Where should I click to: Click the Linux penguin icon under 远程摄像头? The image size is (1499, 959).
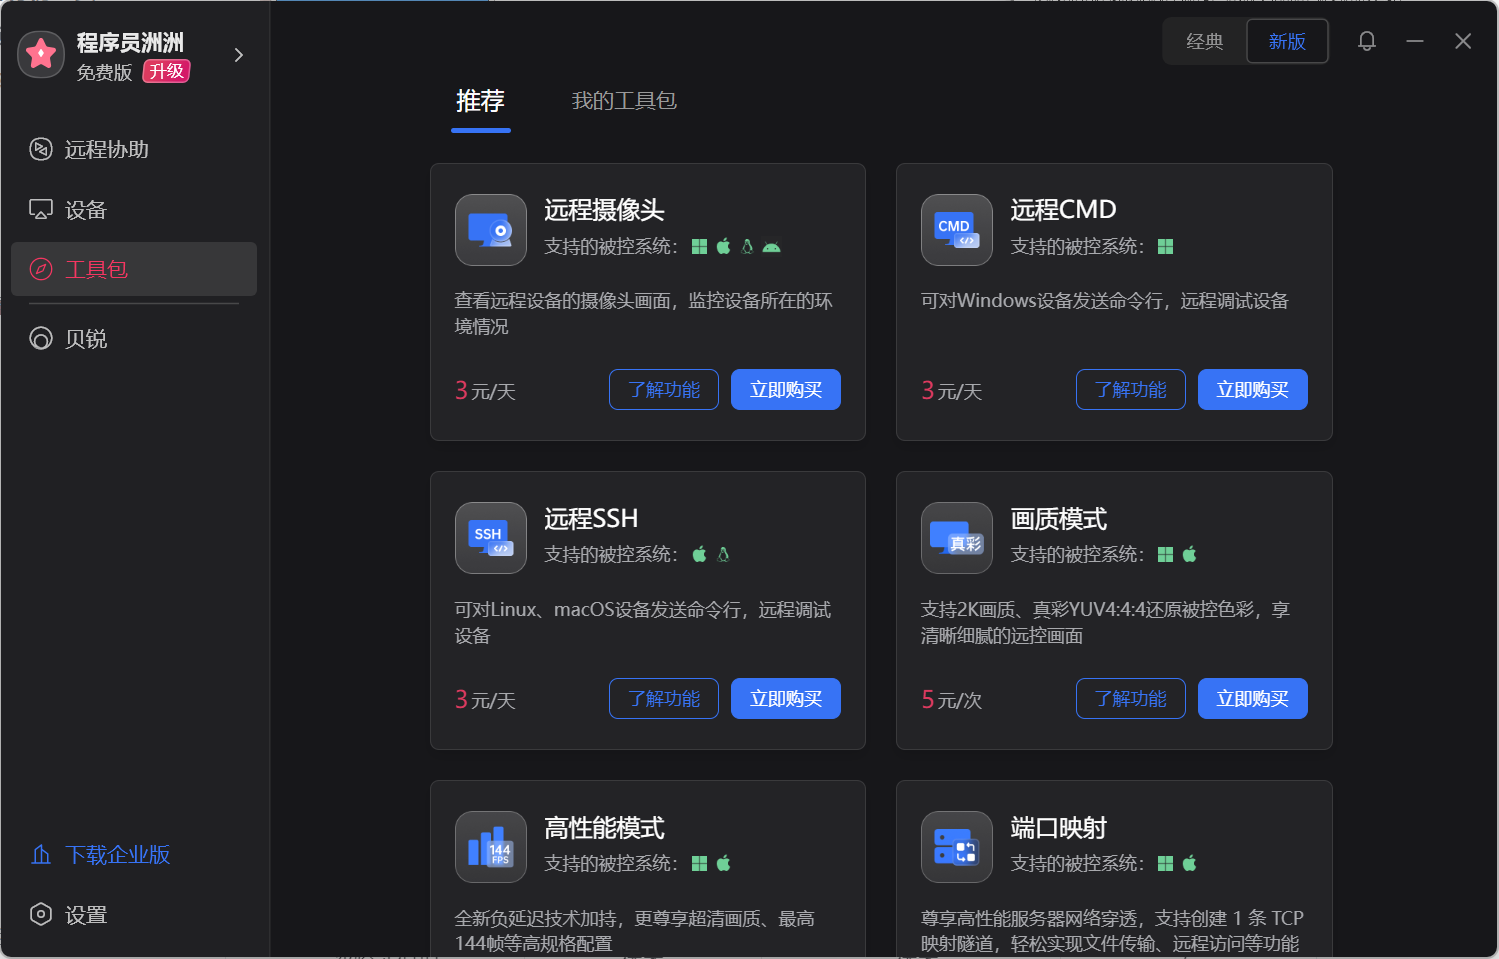tap(747, 246)
